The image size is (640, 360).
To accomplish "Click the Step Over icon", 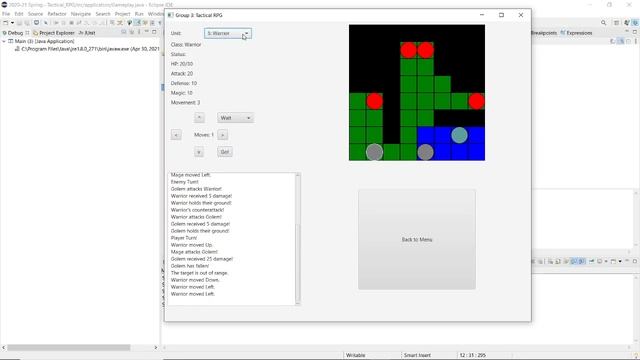I will click(94, 23).
